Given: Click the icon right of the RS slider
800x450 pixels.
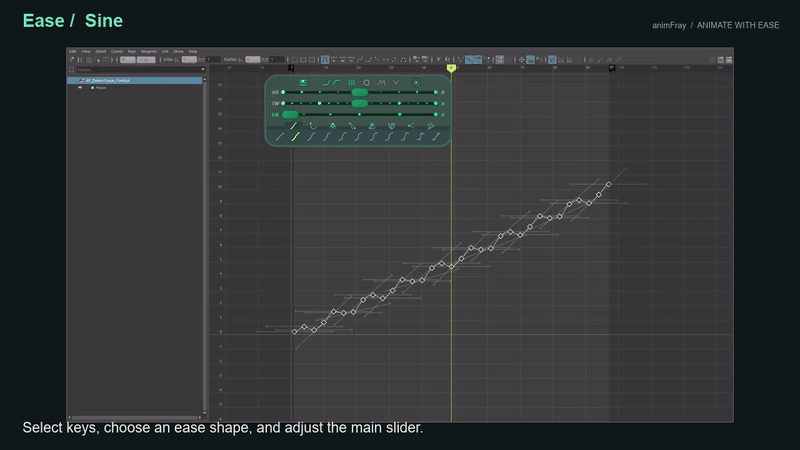Looking at the screenshot, I should 443,92.
